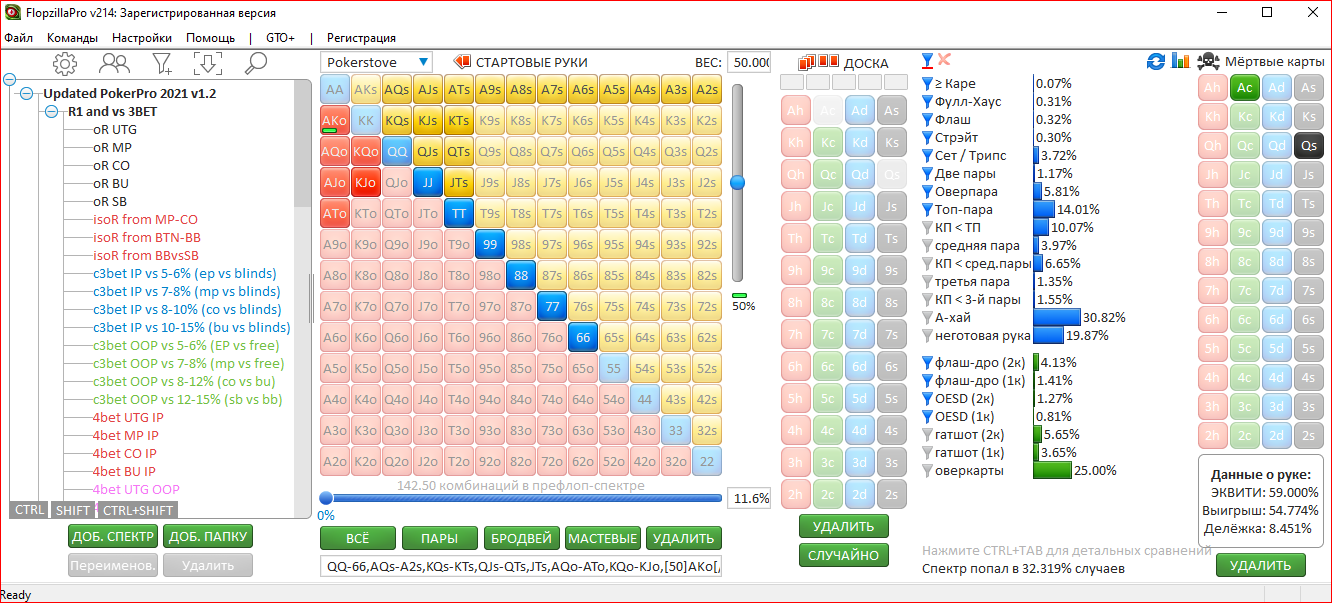Click the ВЕС weight input field
Viewport: 1332px width, 603px height.
click(748, 62)
